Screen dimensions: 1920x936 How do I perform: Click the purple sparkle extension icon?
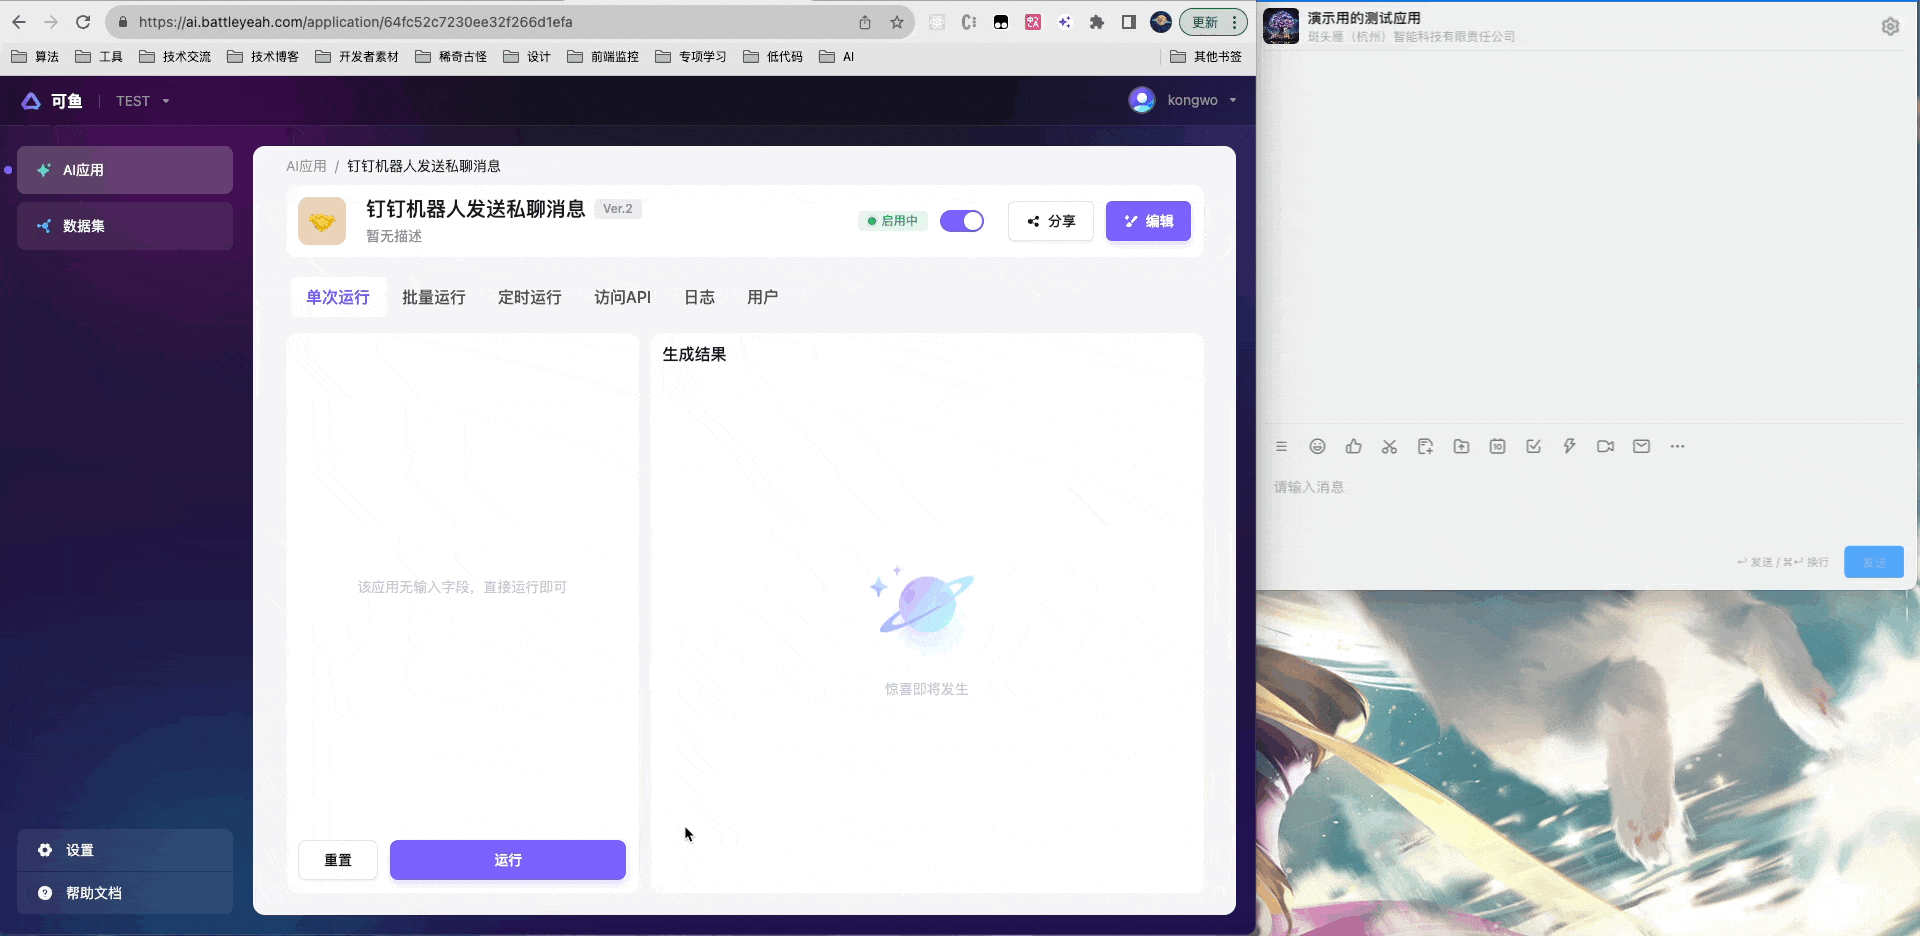point(1065,22)
